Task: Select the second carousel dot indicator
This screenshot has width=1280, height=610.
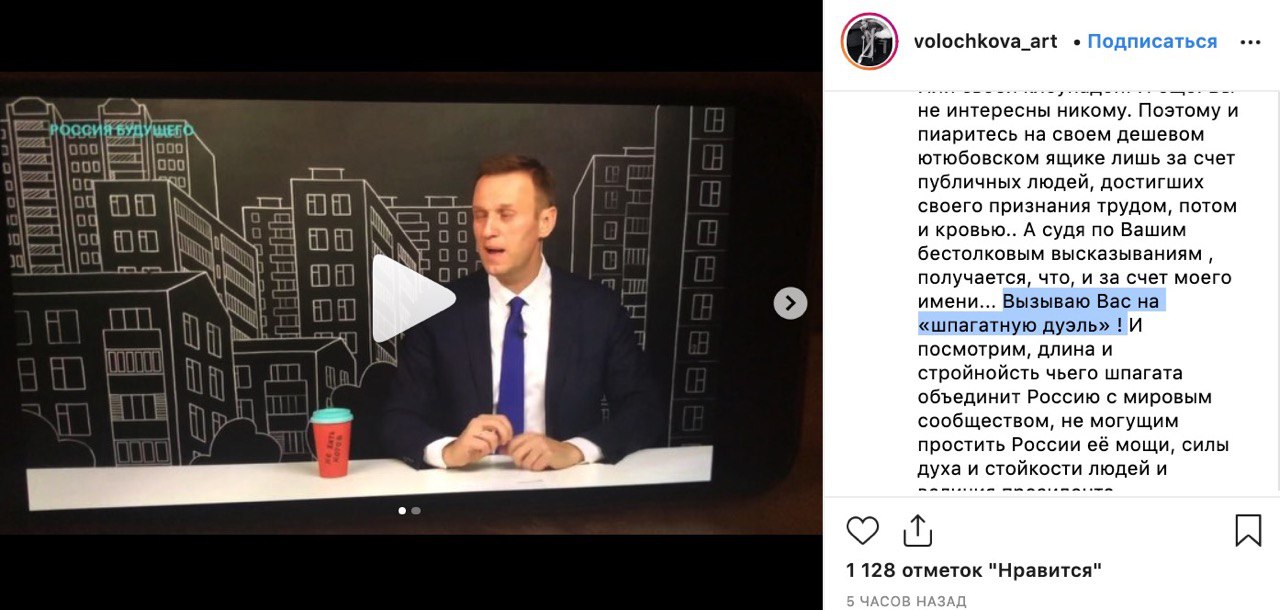Action: point(416,510)
